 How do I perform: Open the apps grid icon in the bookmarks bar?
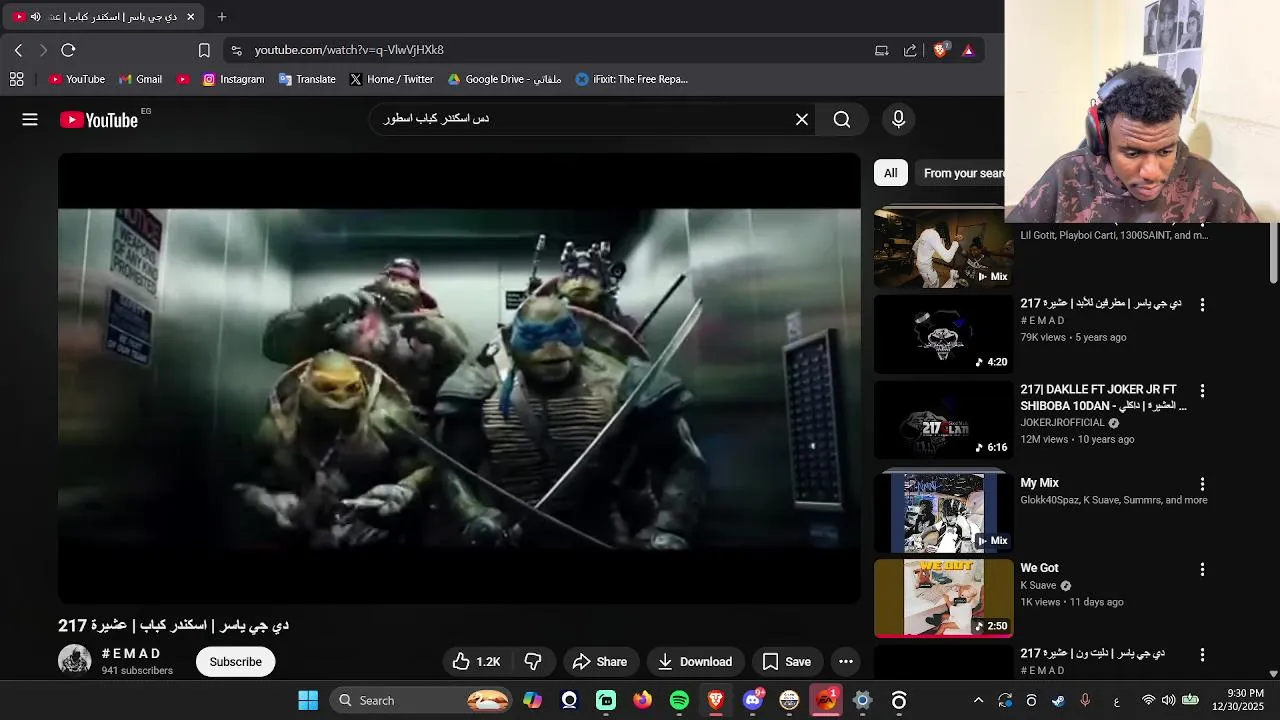pyautogui.click(x=17, y=79)
